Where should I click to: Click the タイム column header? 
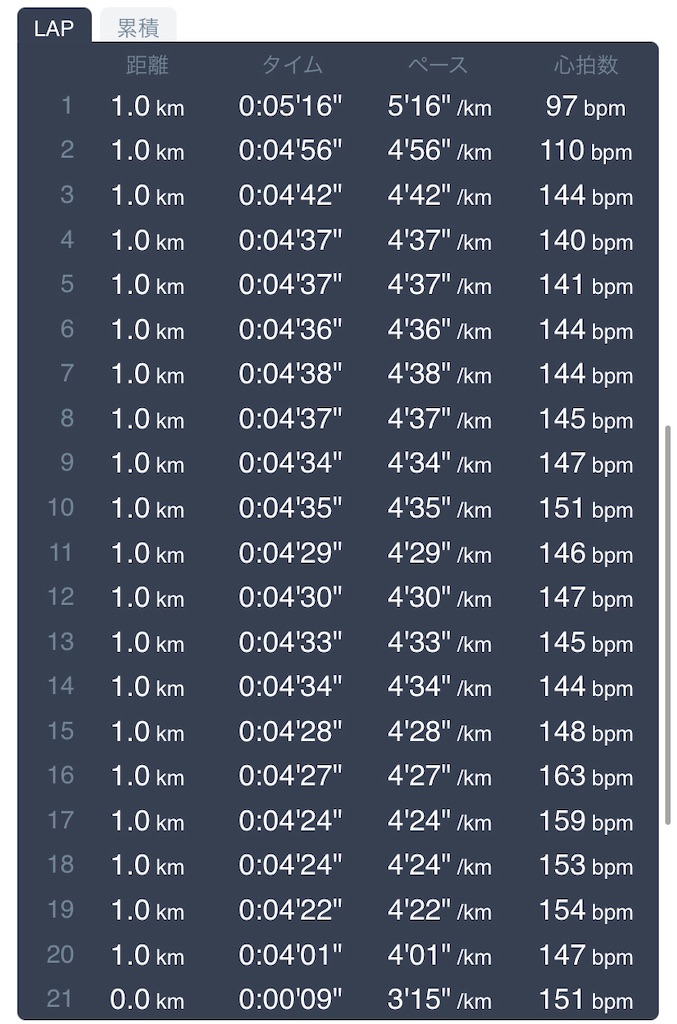[x=291, y=65]
